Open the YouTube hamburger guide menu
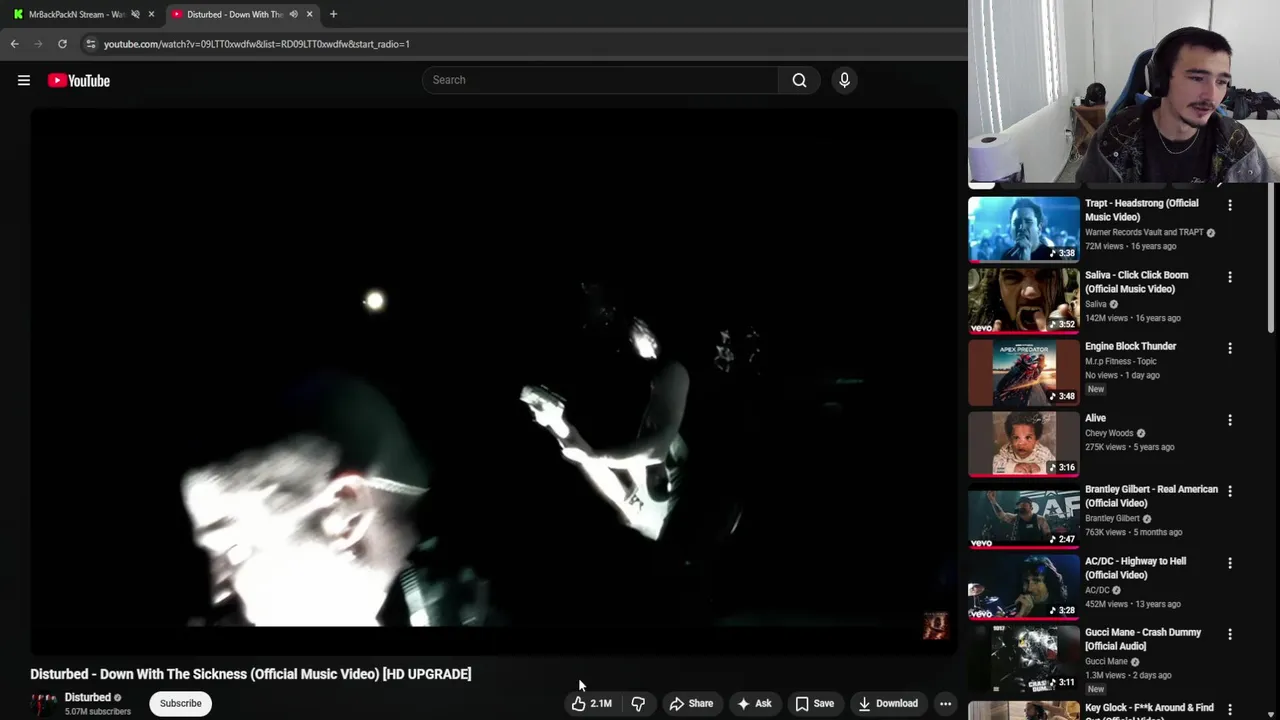The image size is (1280, 720). 24,81
